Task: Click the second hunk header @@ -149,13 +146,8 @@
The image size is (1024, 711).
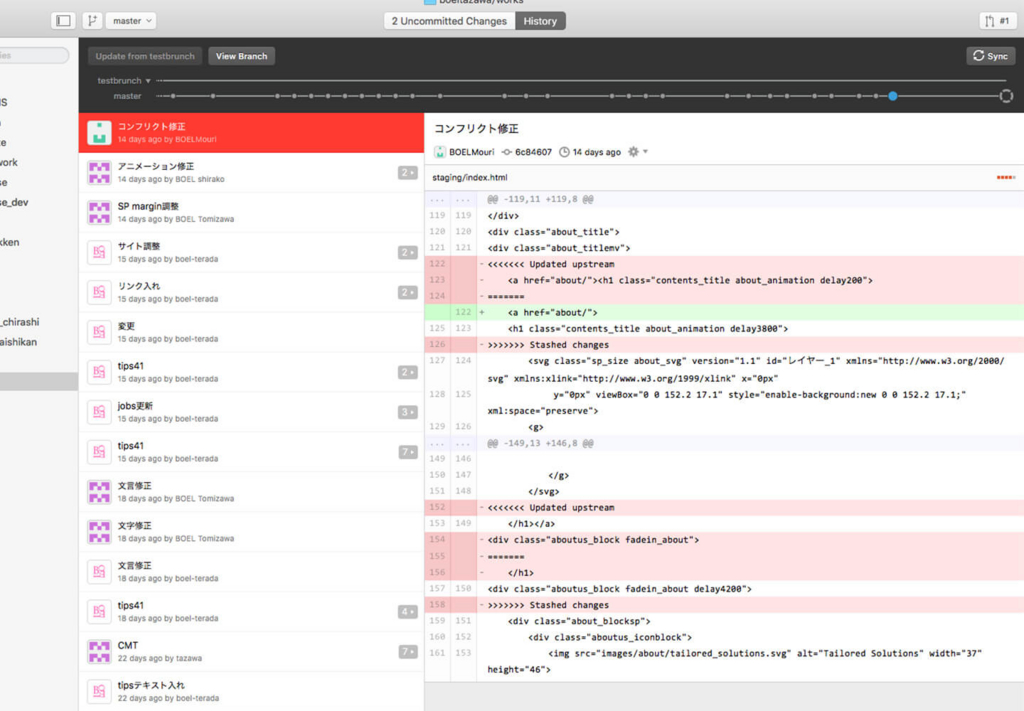Action: (x=724, y=443)
